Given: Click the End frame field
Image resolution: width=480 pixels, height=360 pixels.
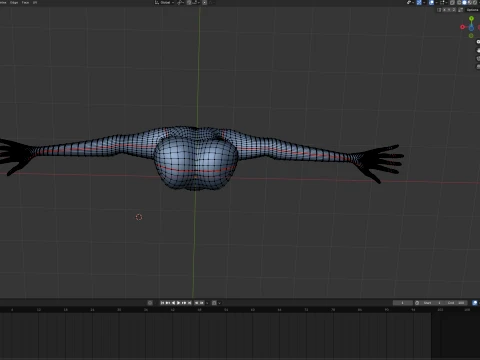Looking at the screenshot, I should tap(456, 303).
